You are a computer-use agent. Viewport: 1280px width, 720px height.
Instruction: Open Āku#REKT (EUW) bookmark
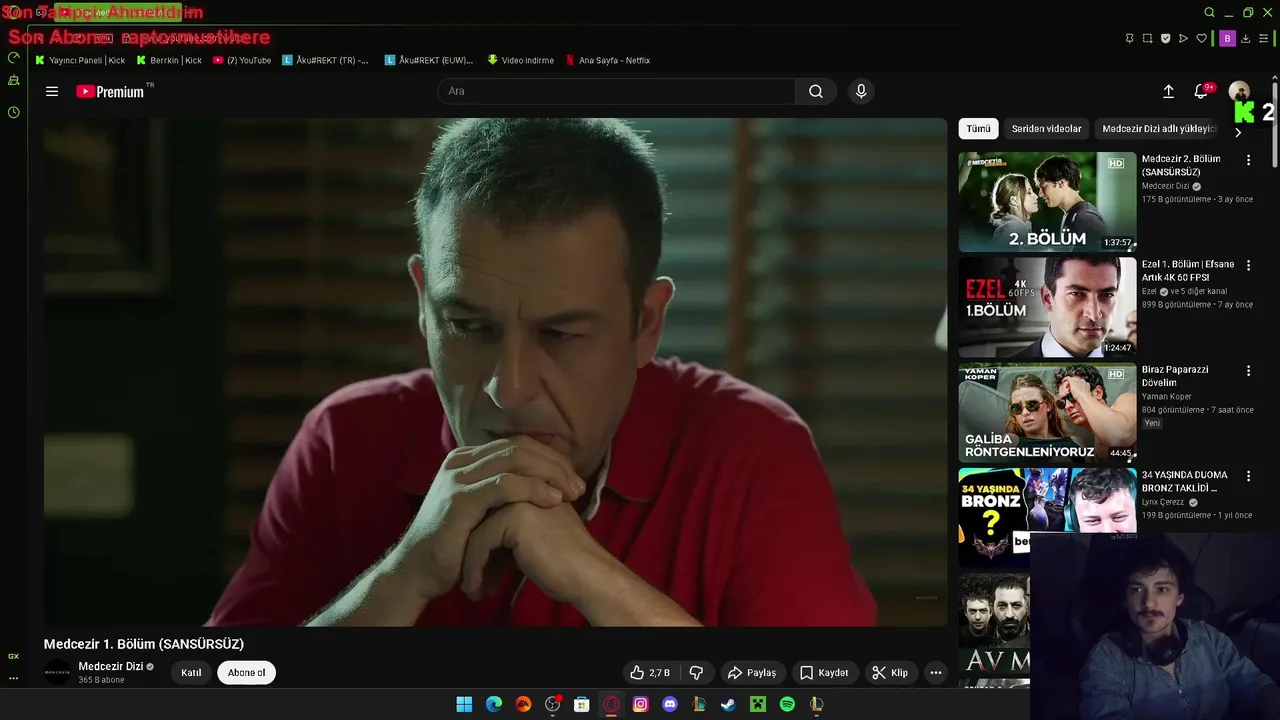pyautogui.click(x=429, y=60)
